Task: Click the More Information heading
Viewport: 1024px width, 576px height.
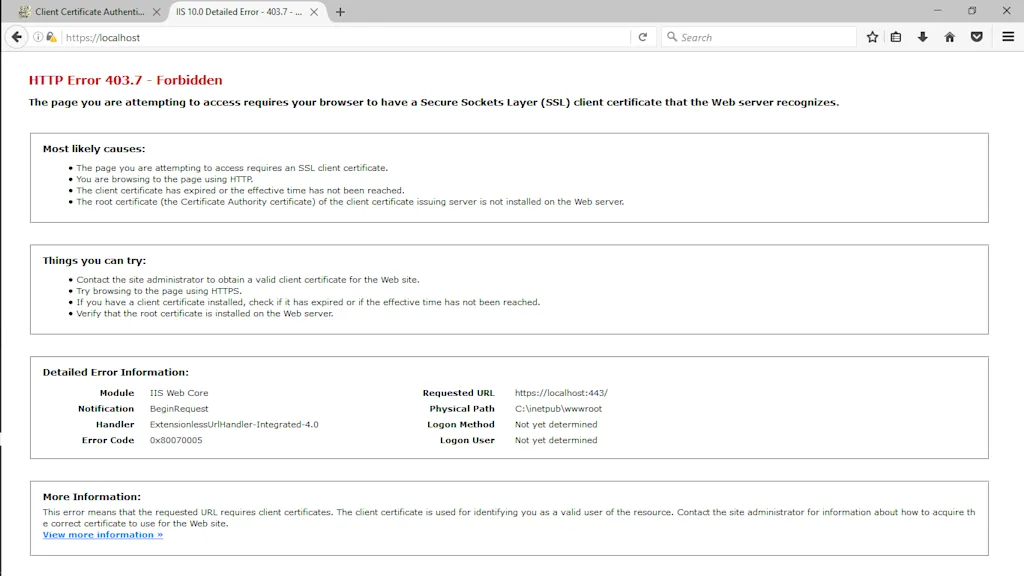Action: click(91, 497)
